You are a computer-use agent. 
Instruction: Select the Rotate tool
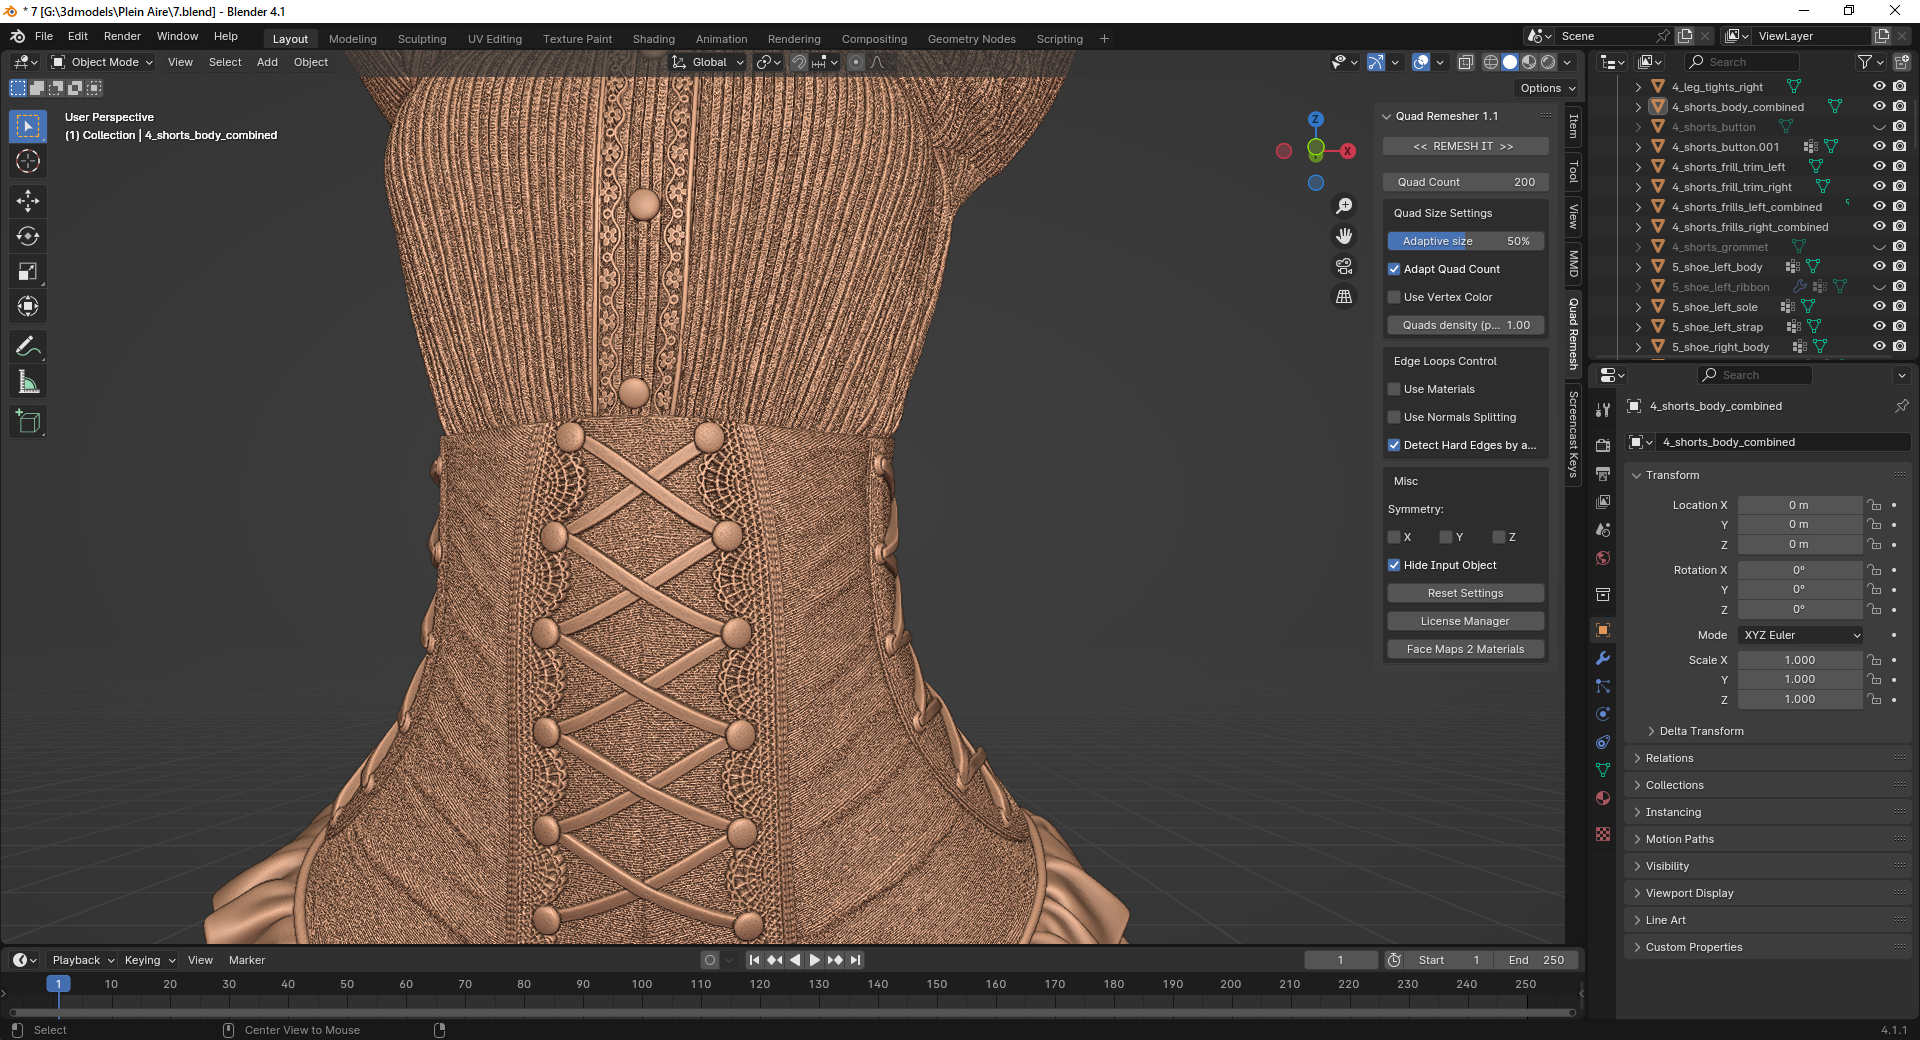coord(28,237)
